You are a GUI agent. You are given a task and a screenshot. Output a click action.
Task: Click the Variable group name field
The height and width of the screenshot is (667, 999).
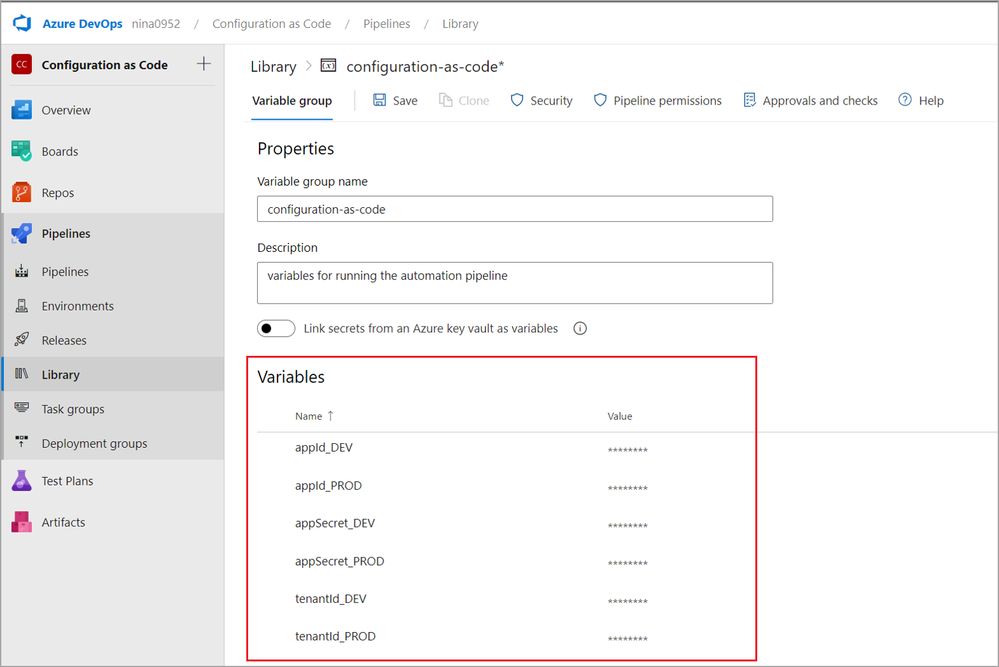[515, 209]
